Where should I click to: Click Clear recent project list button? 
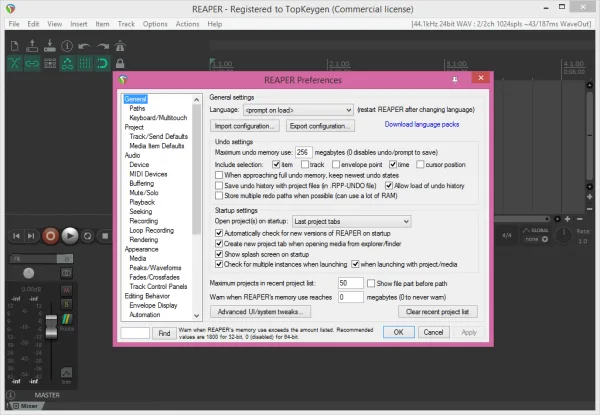(x=438, y=312)
